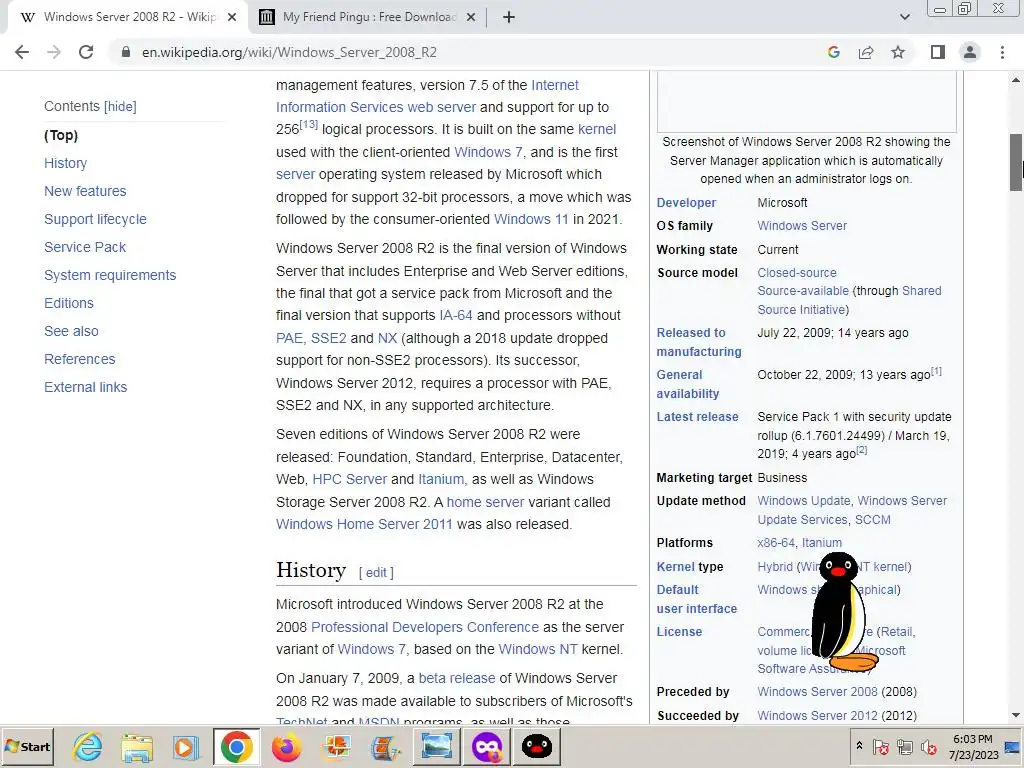This screenshot has width=1024, height=768.
Task: Open the Windows 7 link in intro paragraph
Action: pos(488,152)
